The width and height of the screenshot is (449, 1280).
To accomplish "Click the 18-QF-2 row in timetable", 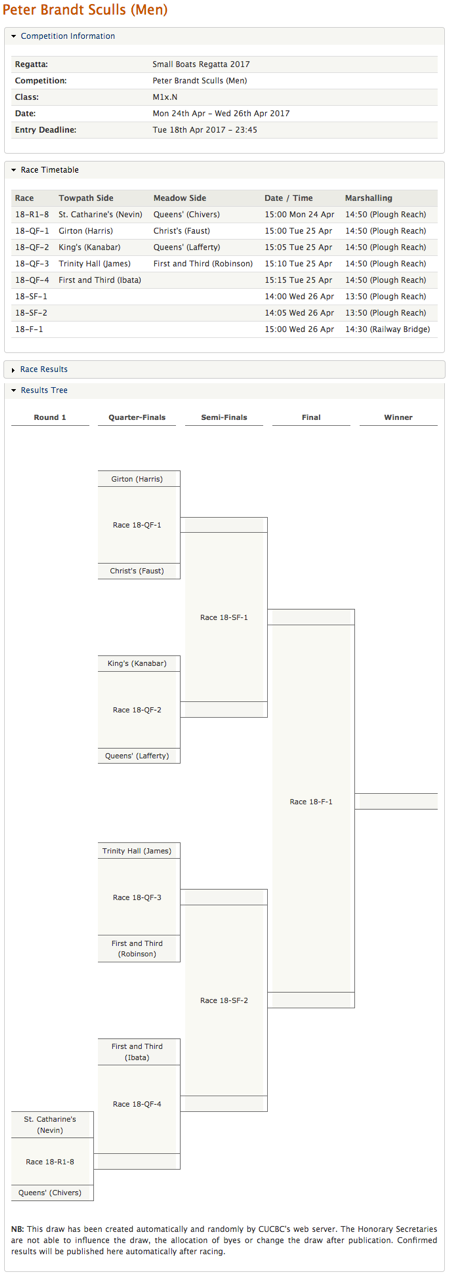I will tap(224, 247).
